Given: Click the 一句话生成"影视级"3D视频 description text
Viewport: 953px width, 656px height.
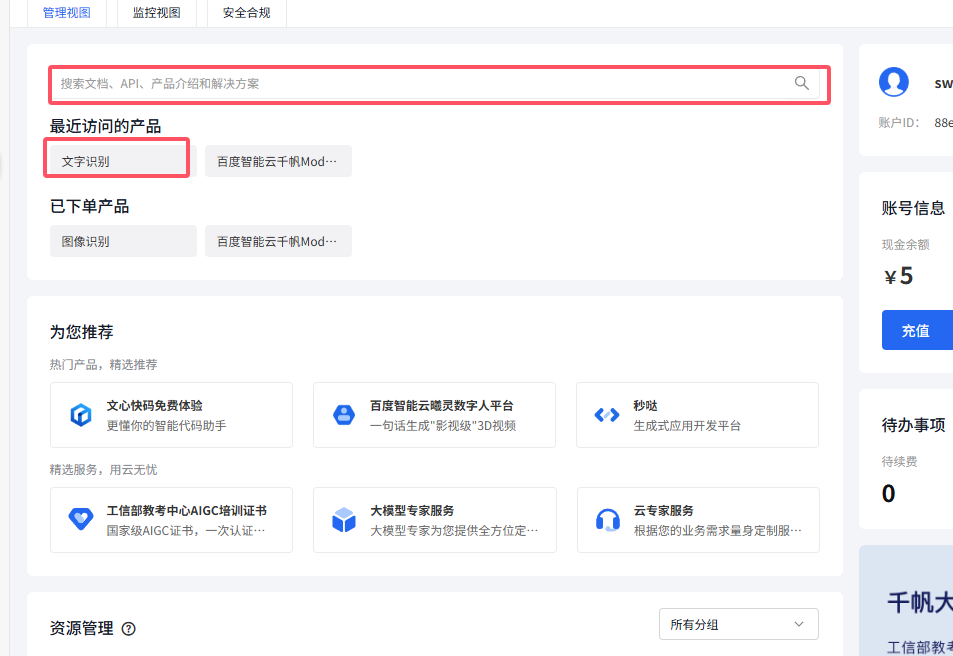Looking at the screenshot, I should [x=443, y=426].
